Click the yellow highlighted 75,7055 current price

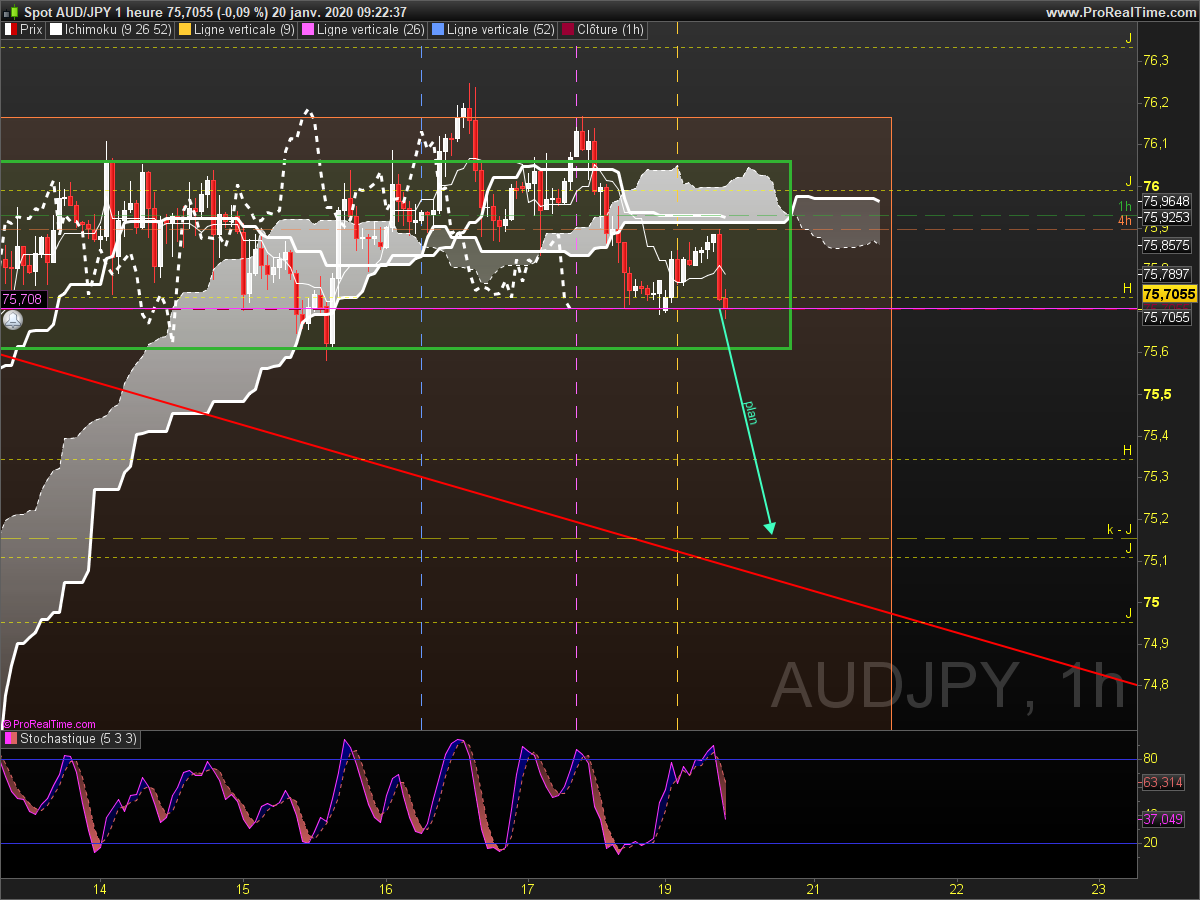(x=1169, y=294)
